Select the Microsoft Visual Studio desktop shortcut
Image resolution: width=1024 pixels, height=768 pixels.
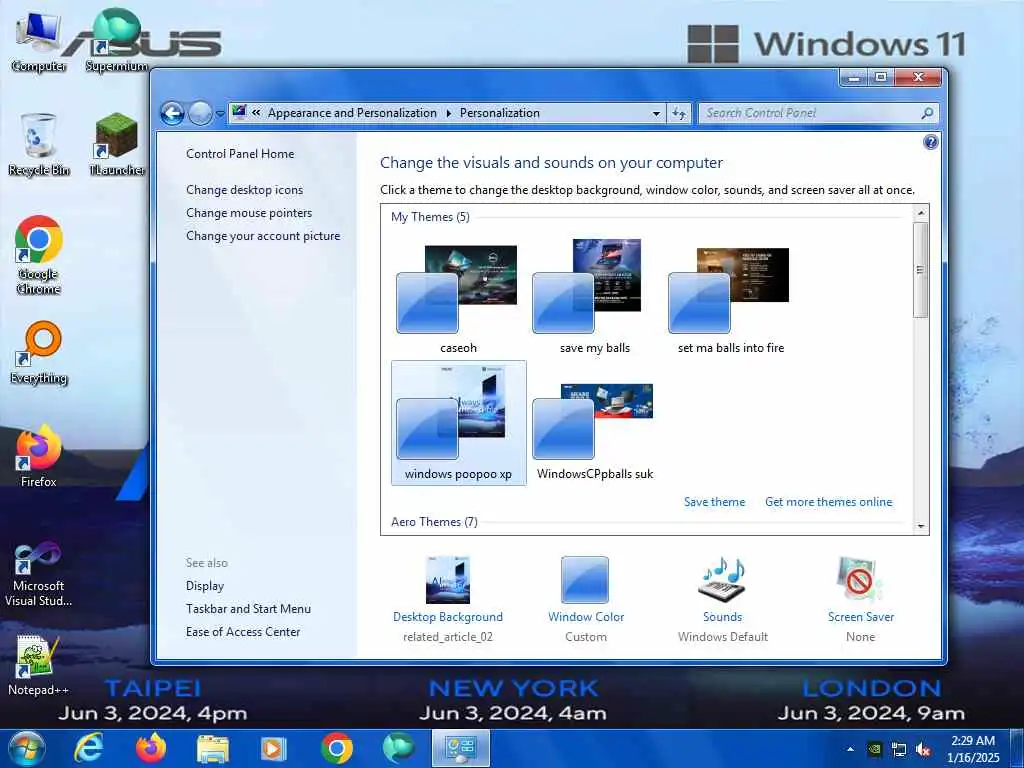click(x=39, y=573)
